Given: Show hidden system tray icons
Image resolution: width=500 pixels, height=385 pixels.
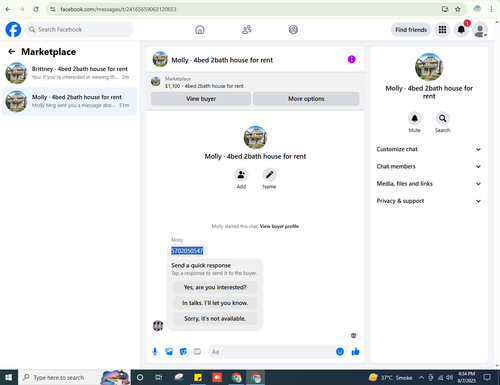Looking at the screenshot, I should [x=421, y=377].
